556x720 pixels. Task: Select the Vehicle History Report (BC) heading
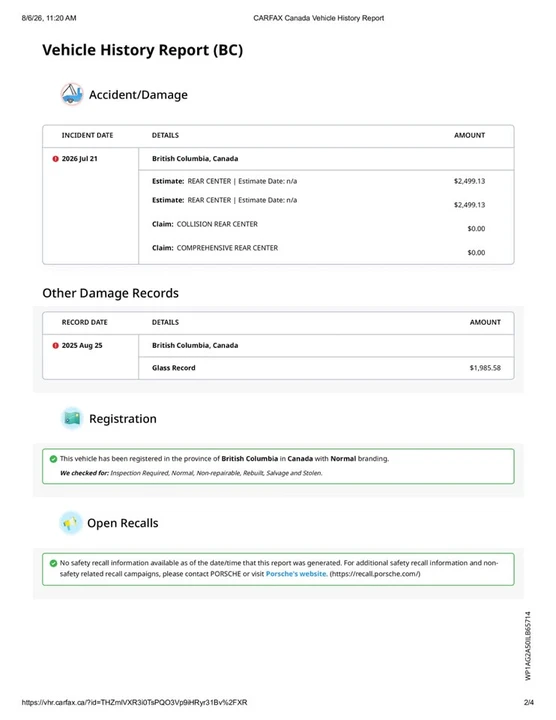[142, 50]
